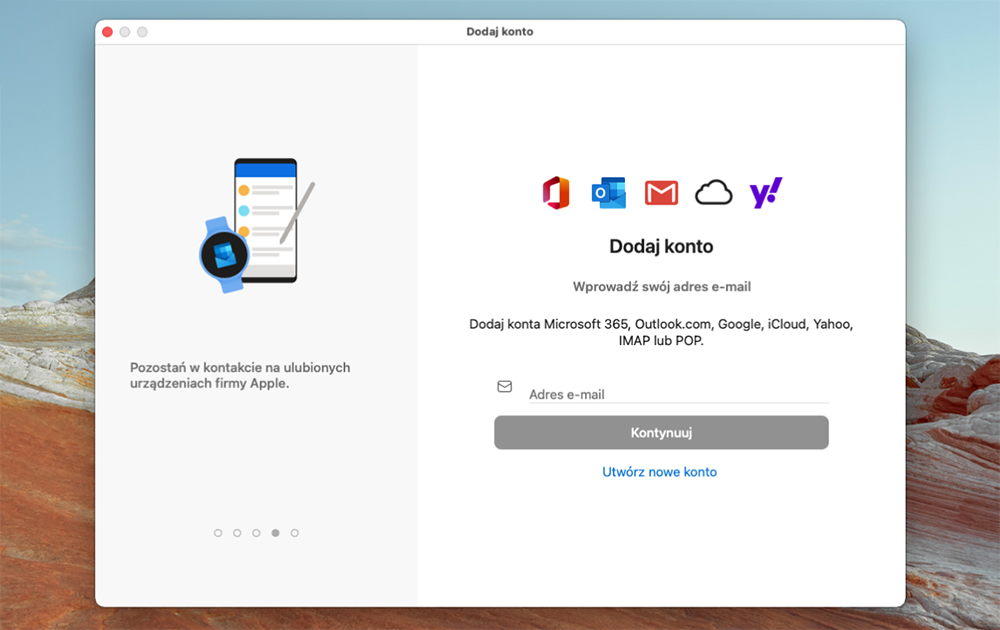Click the Dodaj konta Microsoft 365 description text
1000x630 pixels.
coord(661,332)
